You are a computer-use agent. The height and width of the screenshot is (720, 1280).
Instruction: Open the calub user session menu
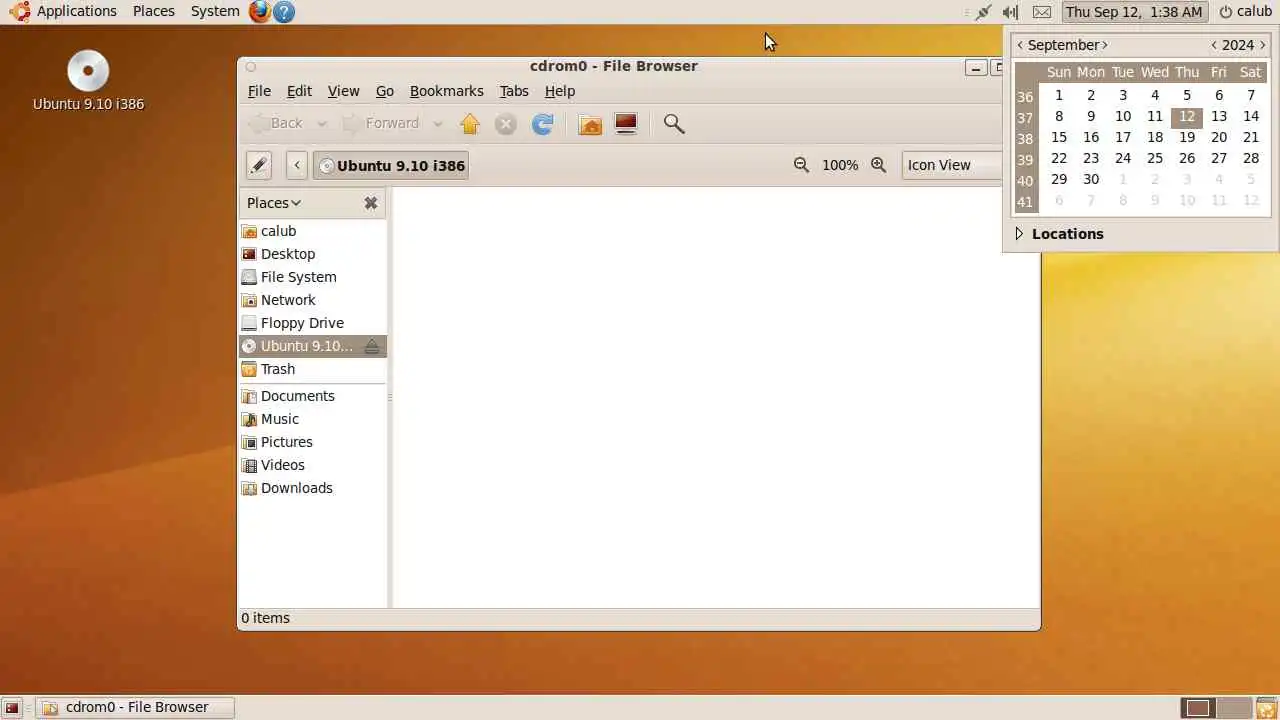pyautogui.click(x=1245, y=12)
